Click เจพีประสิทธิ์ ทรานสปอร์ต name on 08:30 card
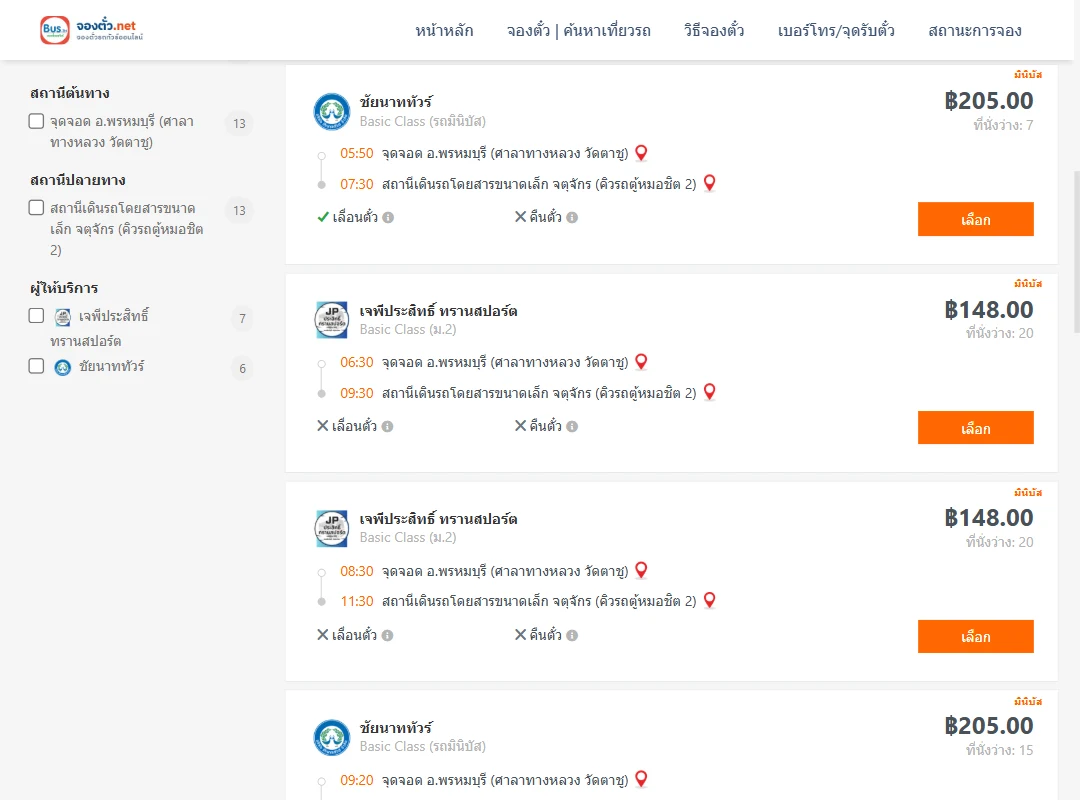 click(438, 519)
